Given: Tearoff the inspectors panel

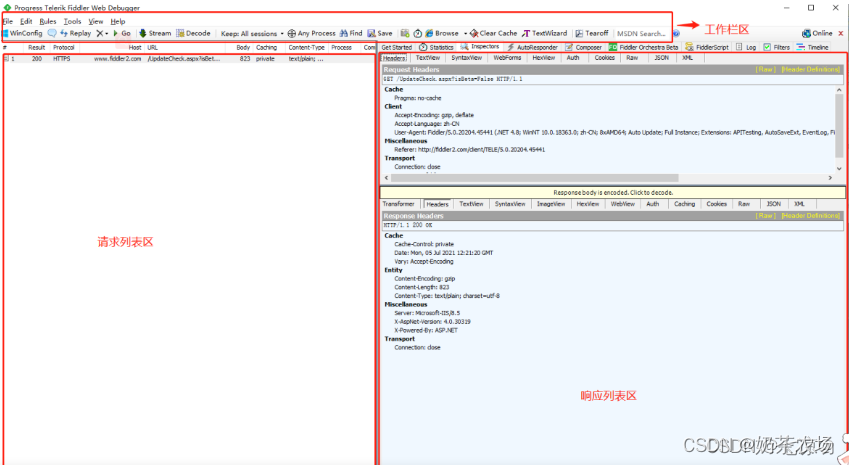Looking at the screenshot, I should (x=592, y=33).
